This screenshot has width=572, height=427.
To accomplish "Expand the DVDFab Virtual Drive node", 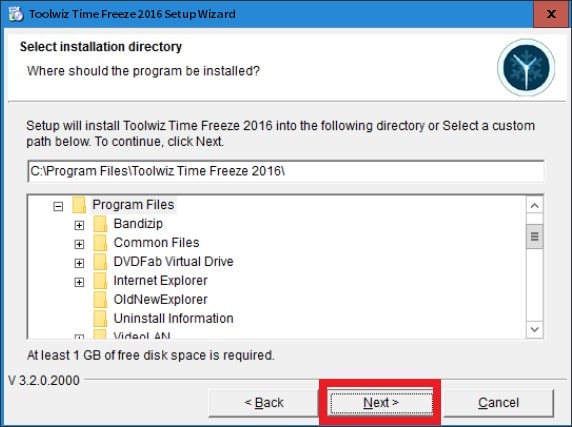I will pyautogui.click(x=79, y=263).
